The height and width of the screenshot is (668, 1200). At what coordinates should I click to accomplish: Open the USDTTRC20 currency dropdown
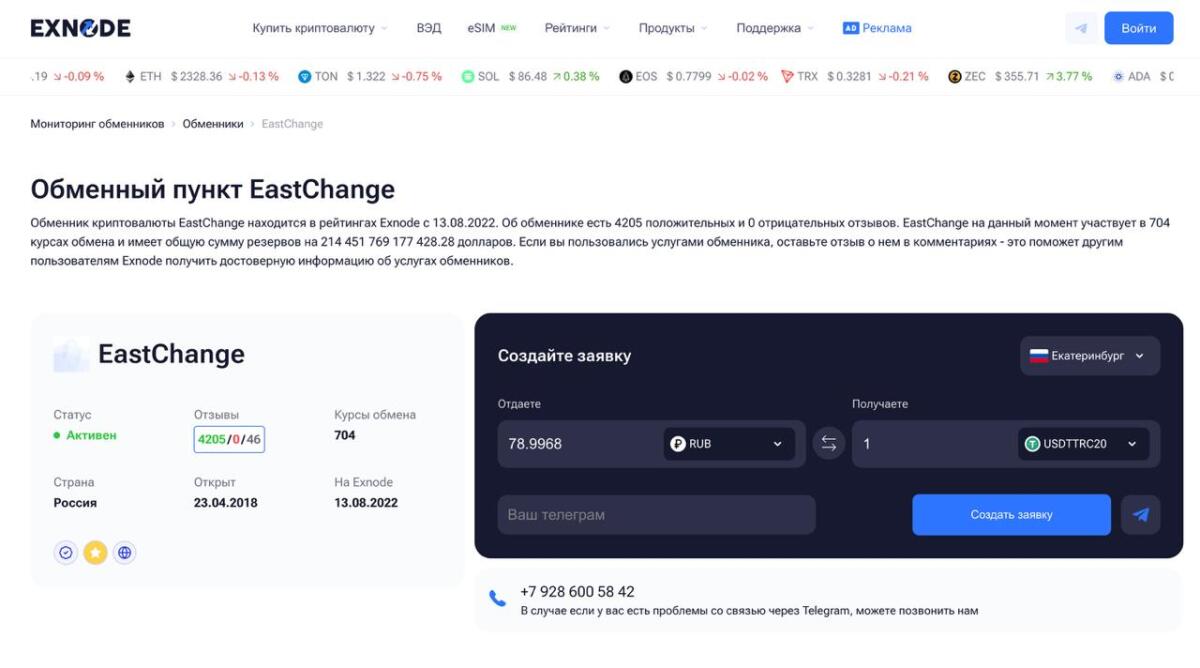coord(1083,444)
